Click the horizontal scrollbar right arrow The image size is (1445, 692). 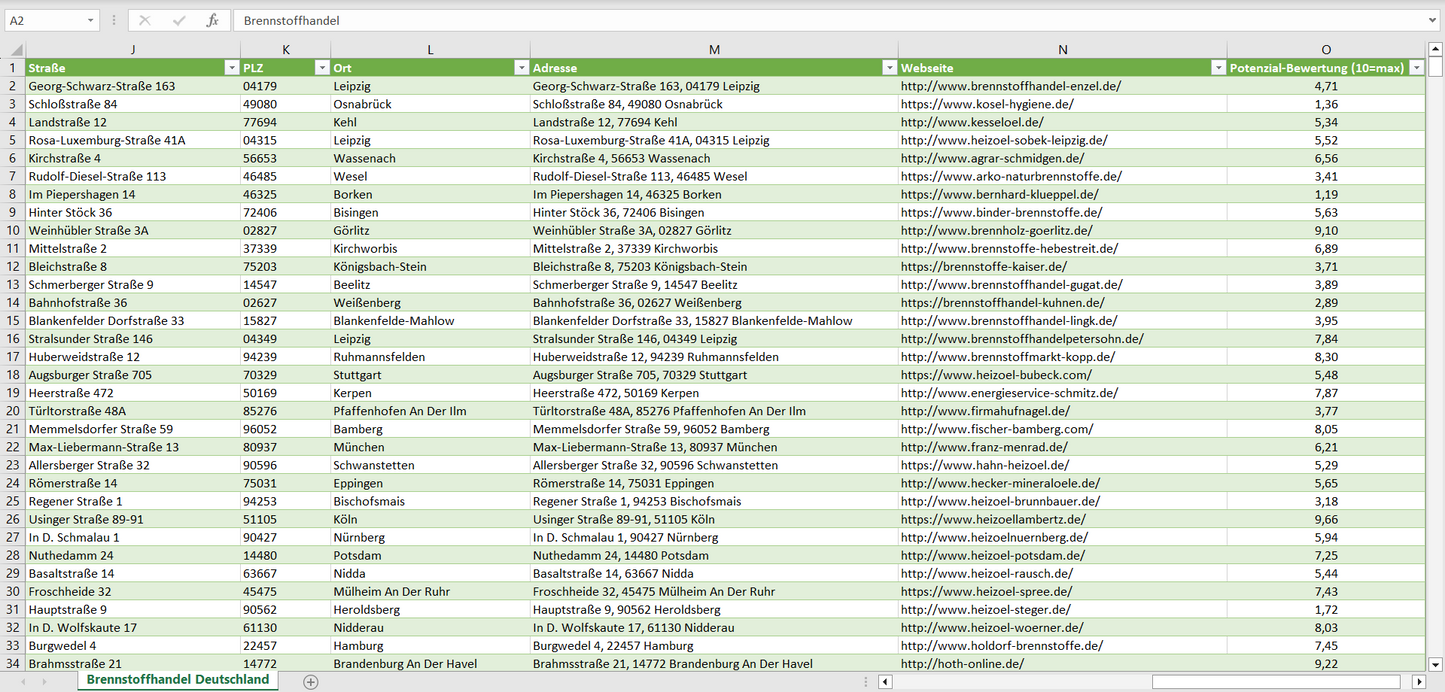pos(1418,681)
